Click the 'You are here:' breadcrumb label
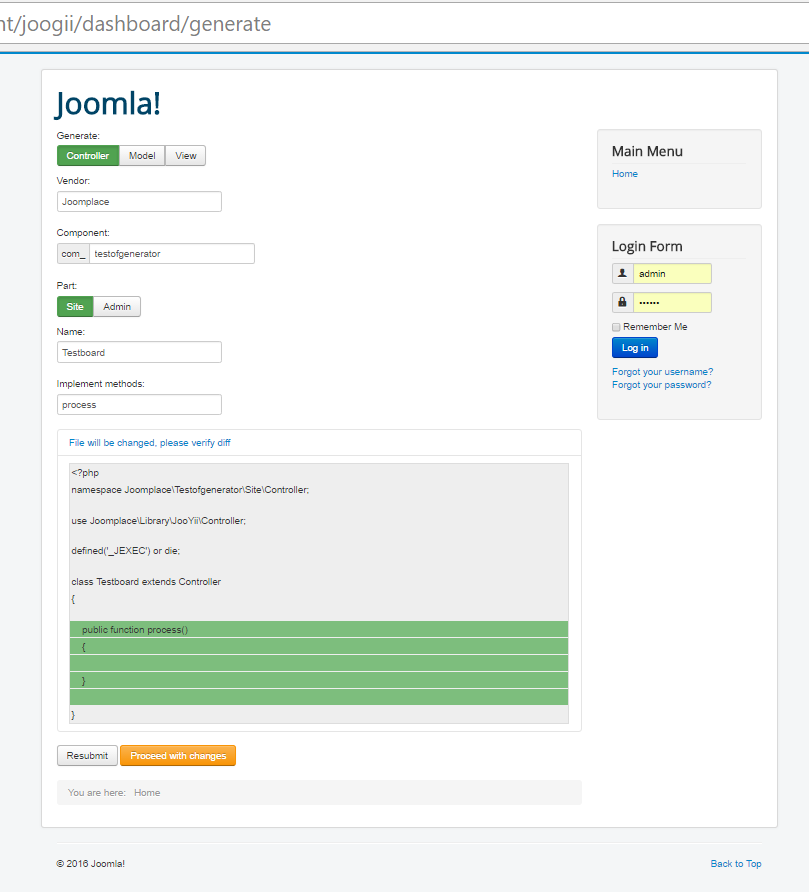809x892 pixels. (97, 792)
